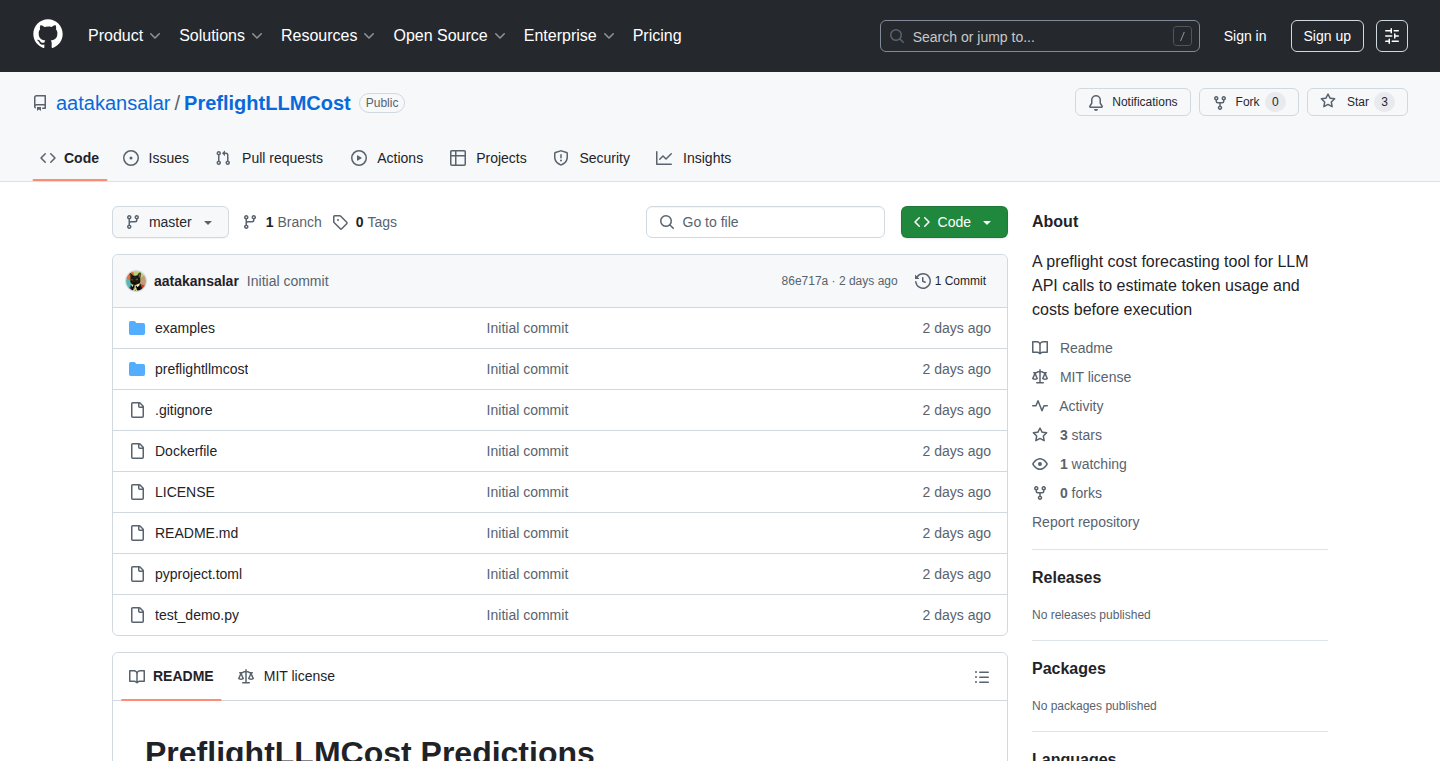Viewport: 1440px width, 761px height.
Task: Open the examples folder
Action: (x=185, y=328)
